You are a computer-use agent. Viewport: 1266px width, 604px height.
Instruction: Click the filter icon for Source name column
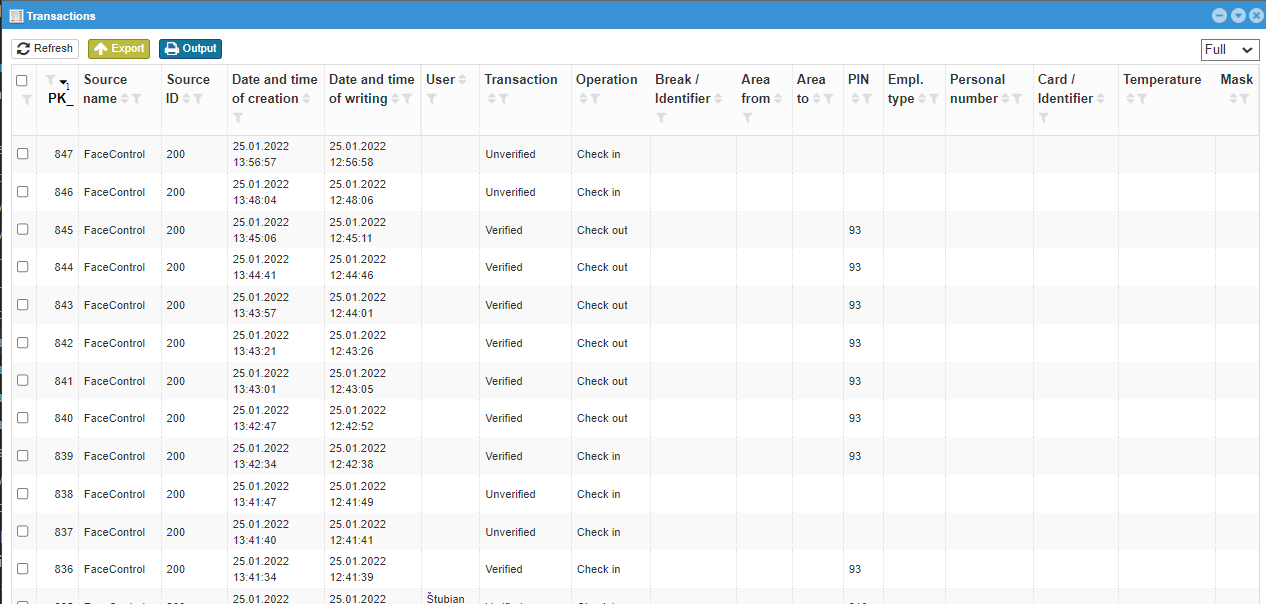coord(137,99)
